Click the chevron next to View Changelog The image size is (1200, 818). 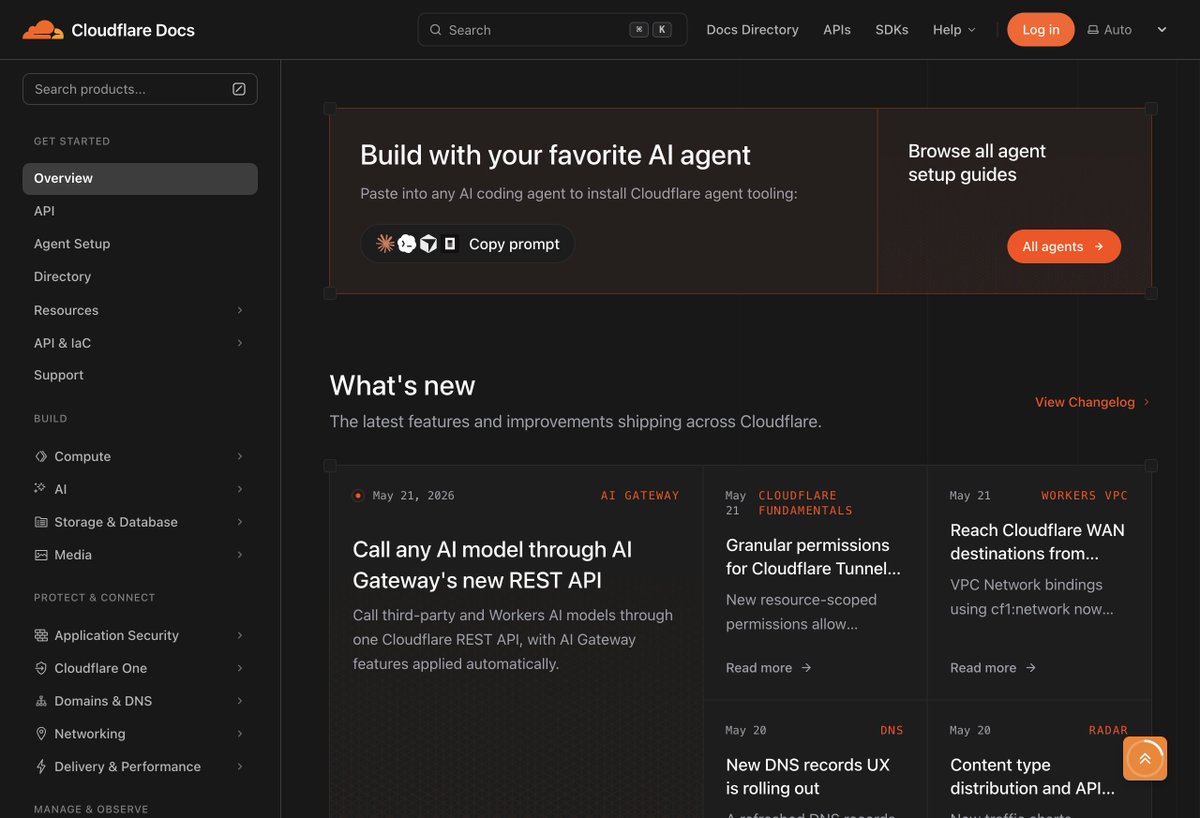[x=1146, y=402]
